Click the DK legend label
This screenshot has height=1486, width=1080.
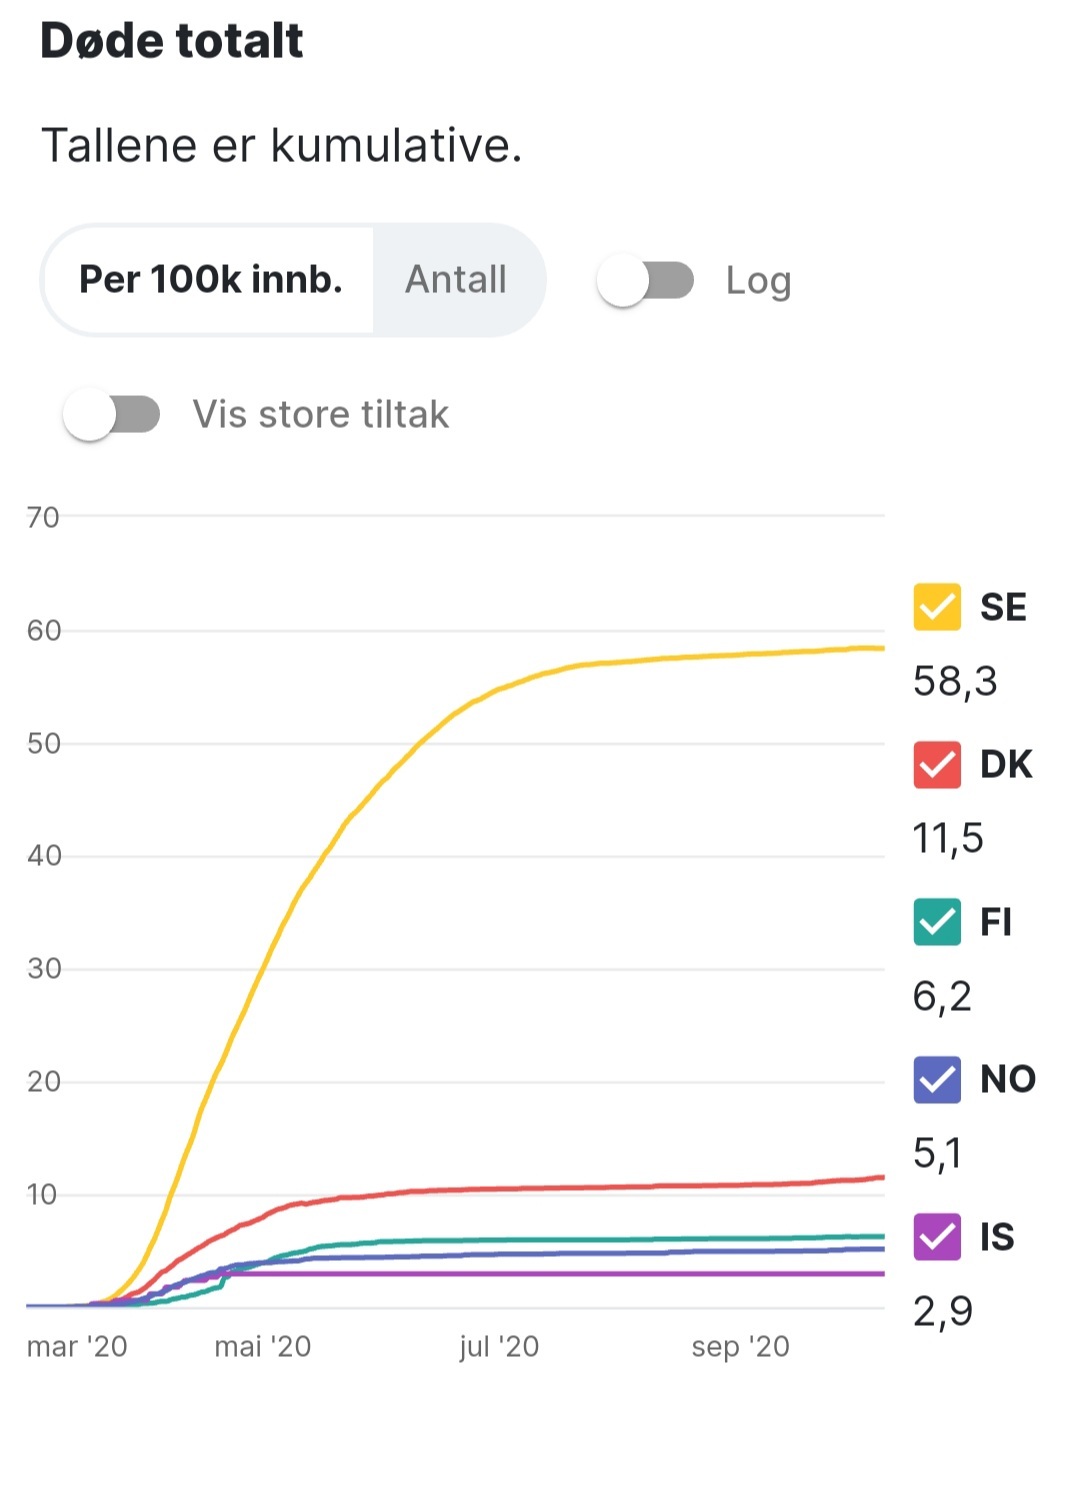click(x=1006, y=765)
